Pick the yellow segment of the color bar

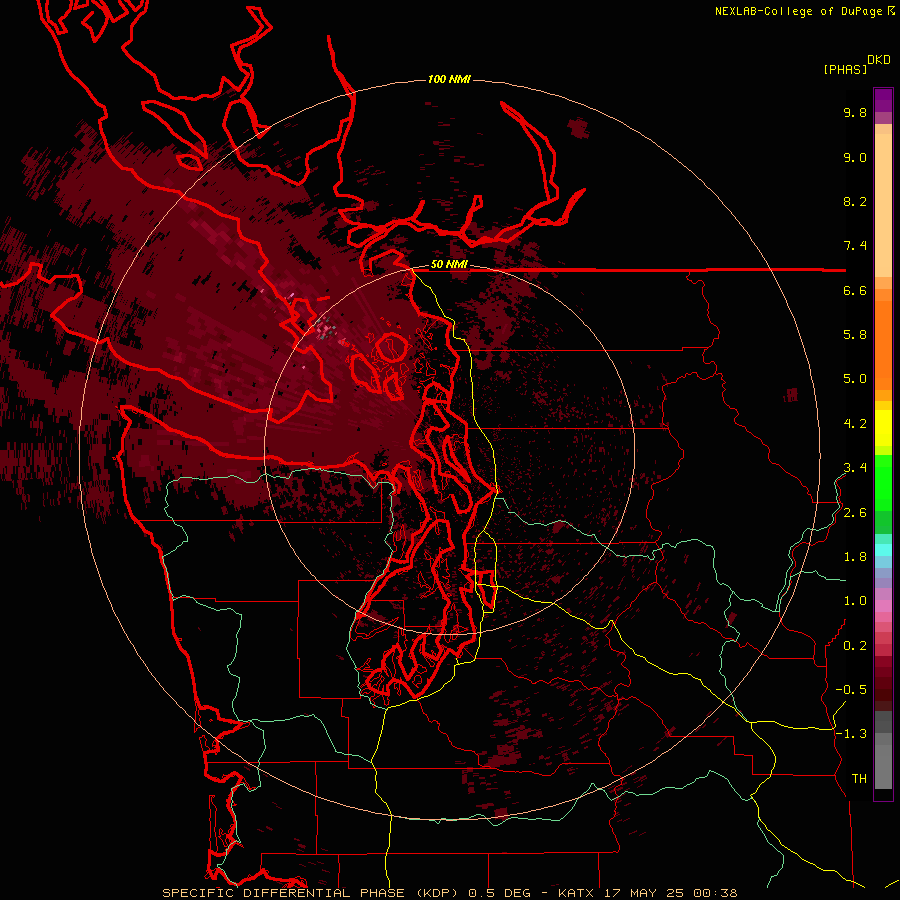point(883,427)
